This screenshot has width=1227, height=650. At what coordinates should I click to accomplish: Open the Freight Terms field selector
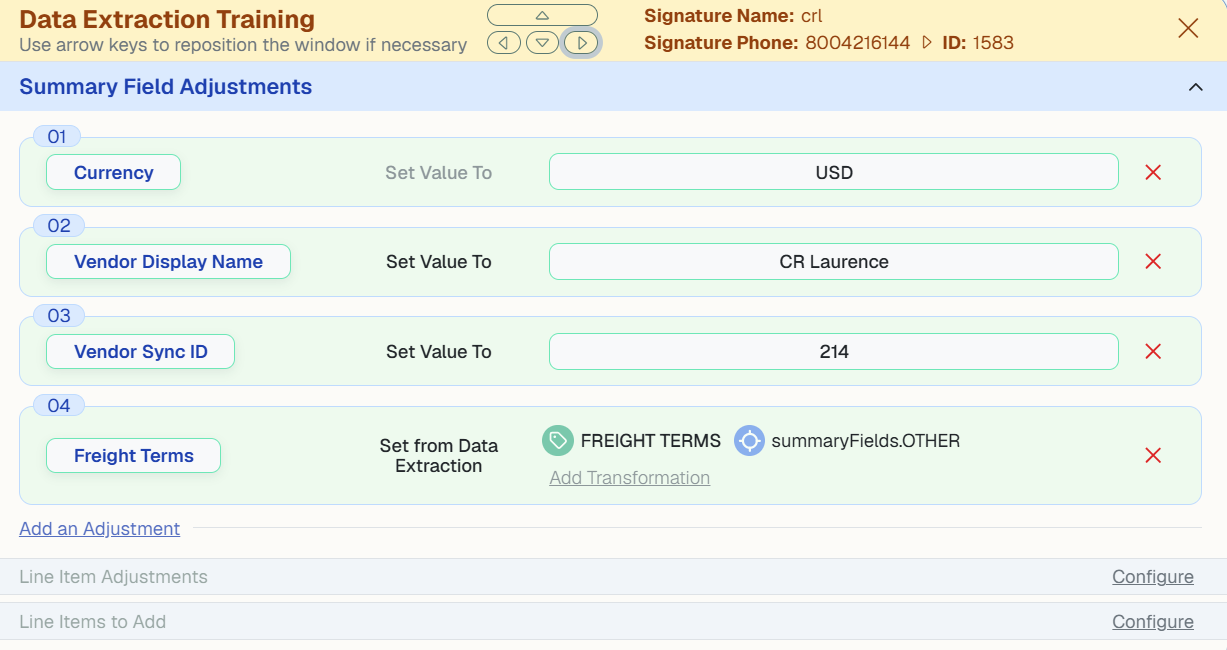(134, 456)
